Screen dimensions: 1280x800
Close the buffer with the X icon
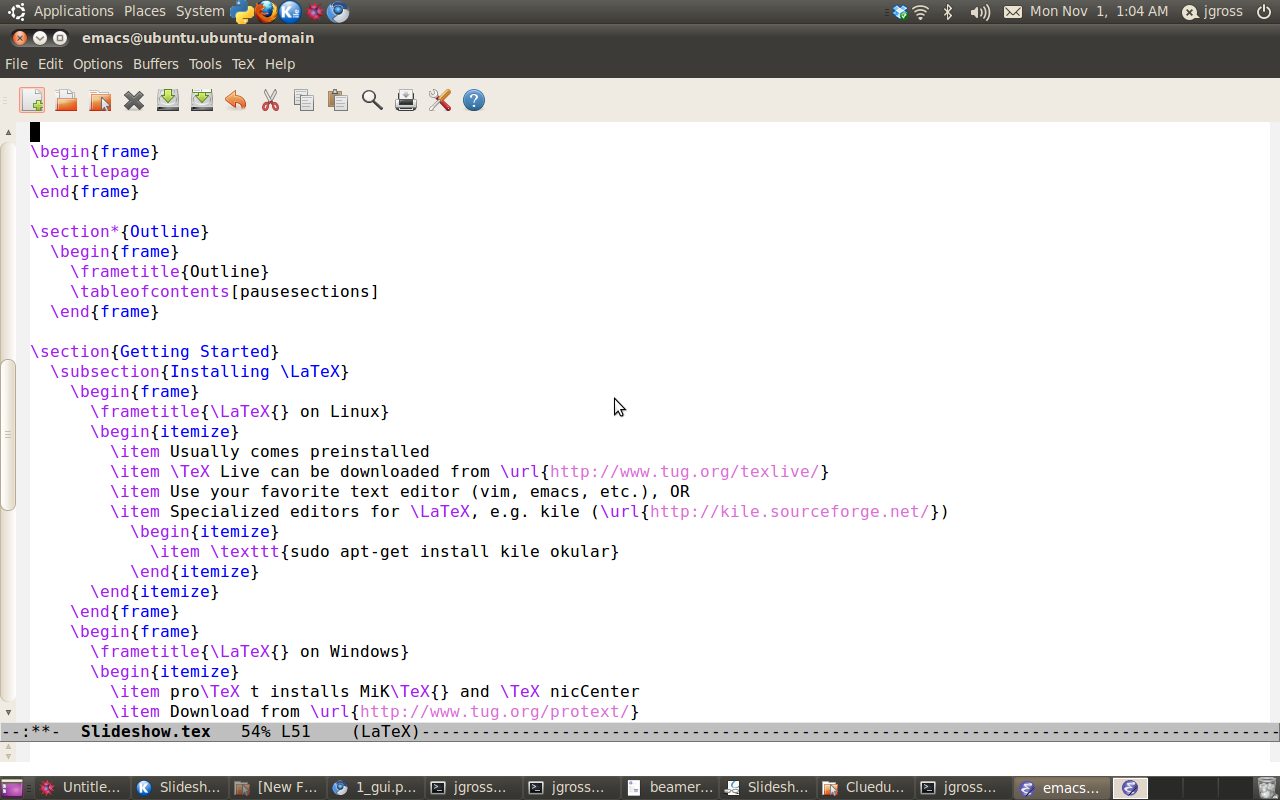click(134, 100)
